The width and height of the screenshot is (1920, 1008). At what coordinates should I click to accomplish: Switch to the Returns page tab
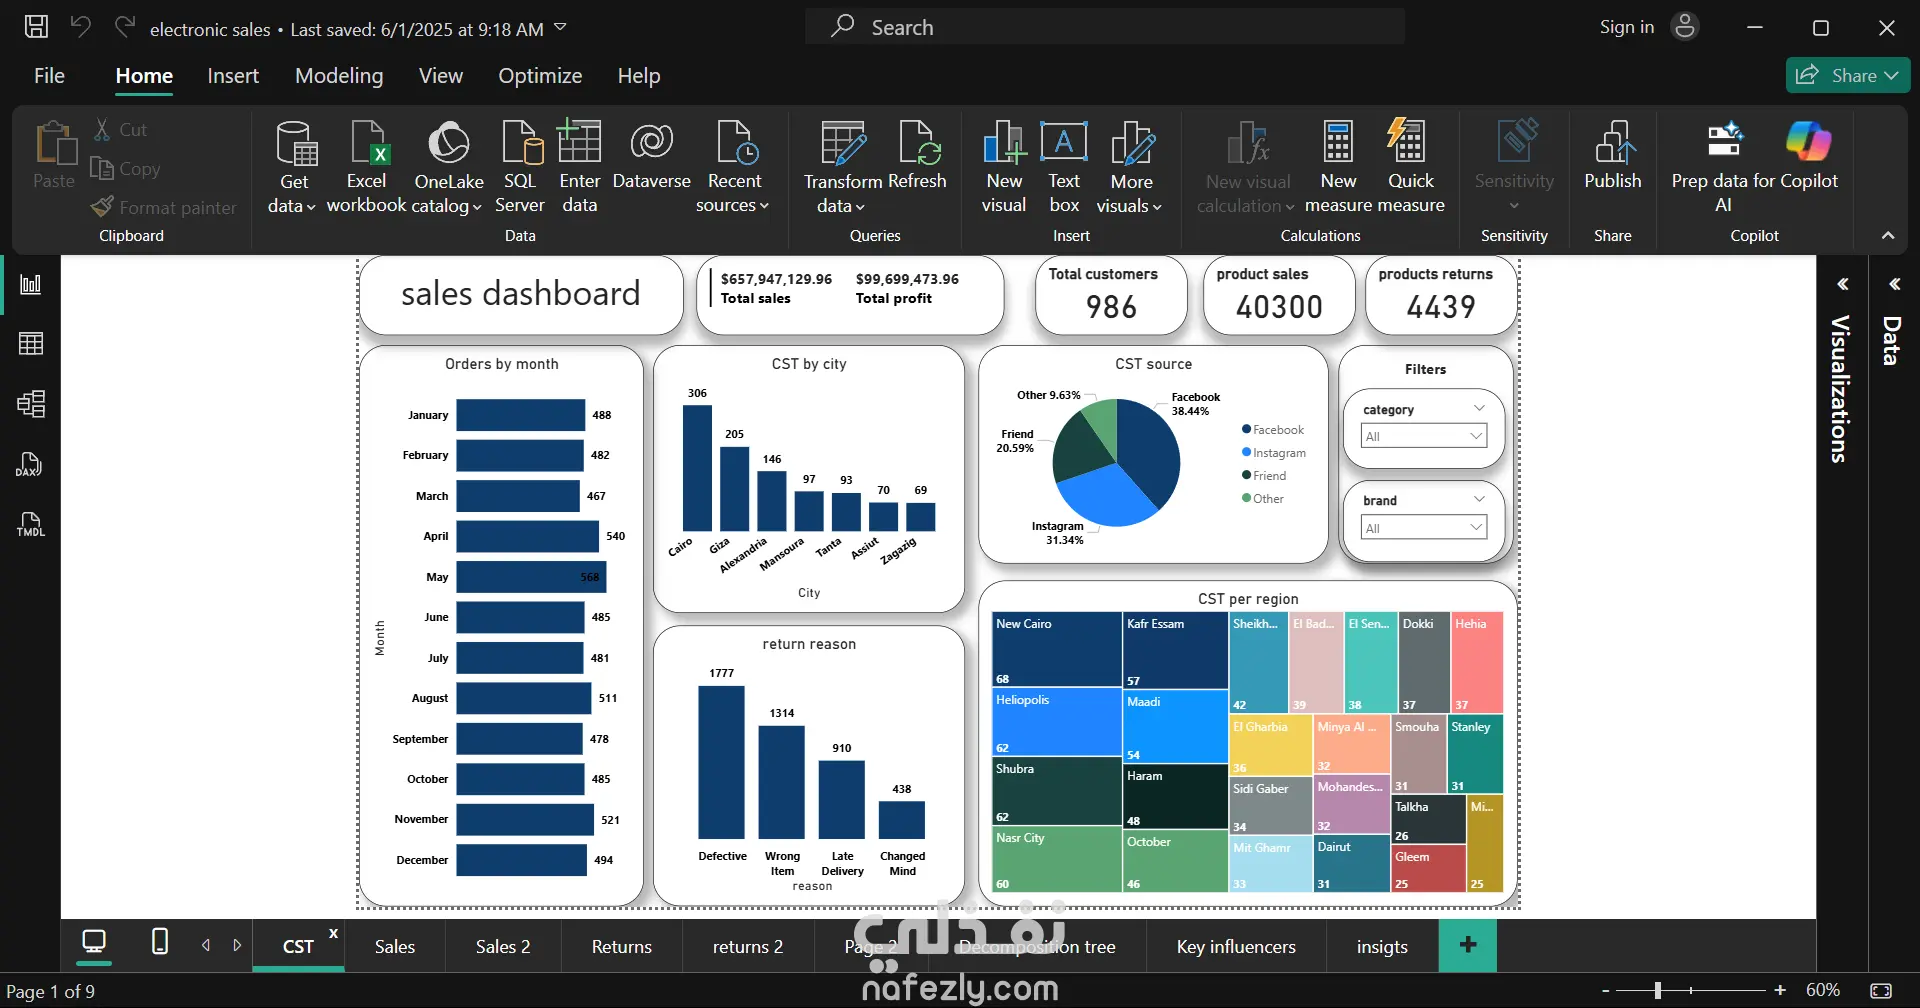[621, 946]
